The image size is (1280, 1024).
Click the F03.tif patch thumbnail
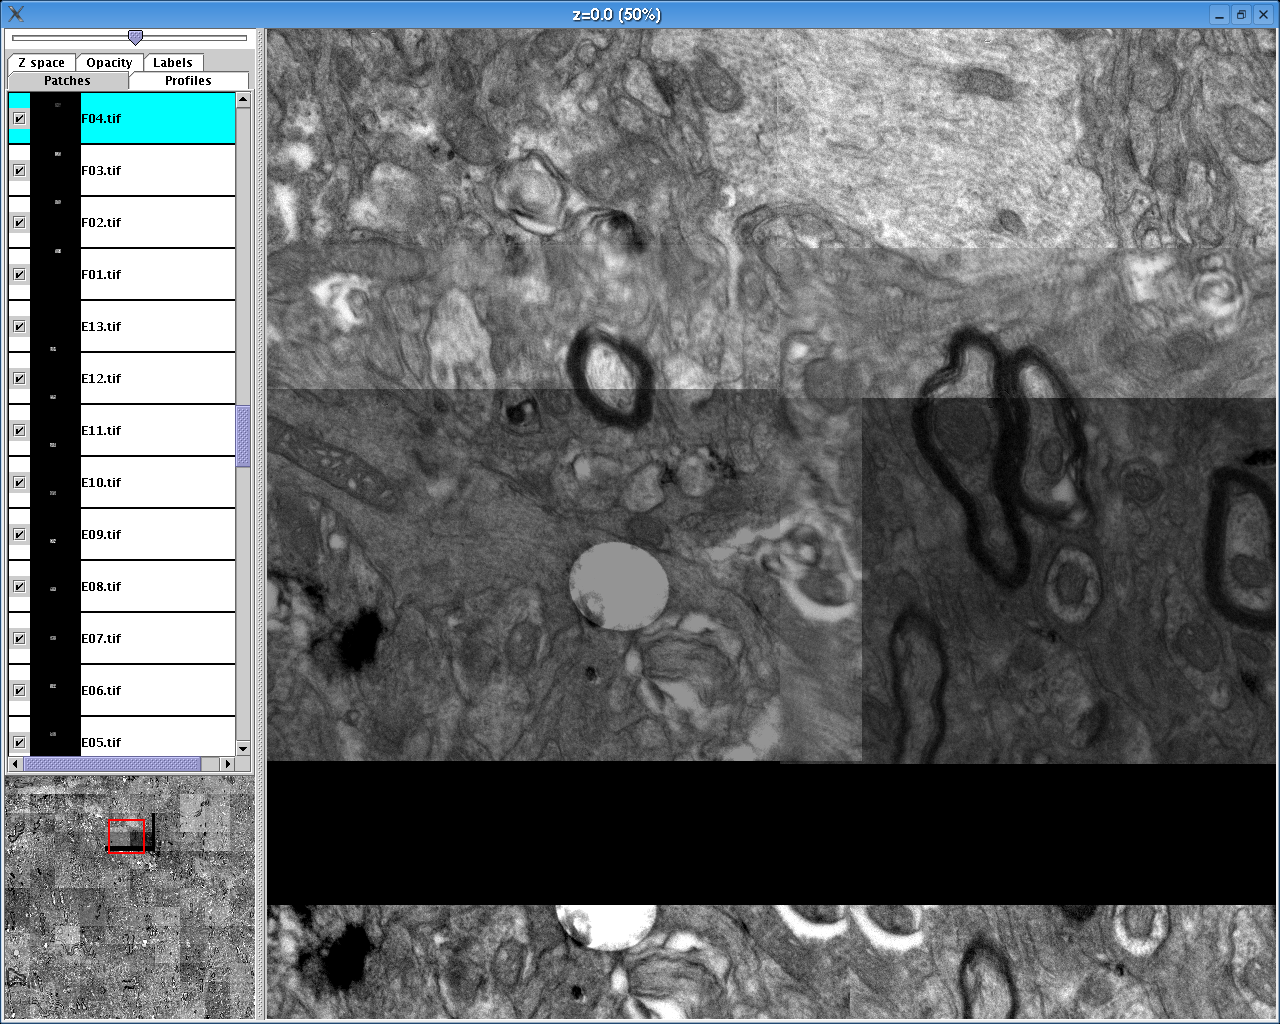pyautogui.click(x=56, y=170)
